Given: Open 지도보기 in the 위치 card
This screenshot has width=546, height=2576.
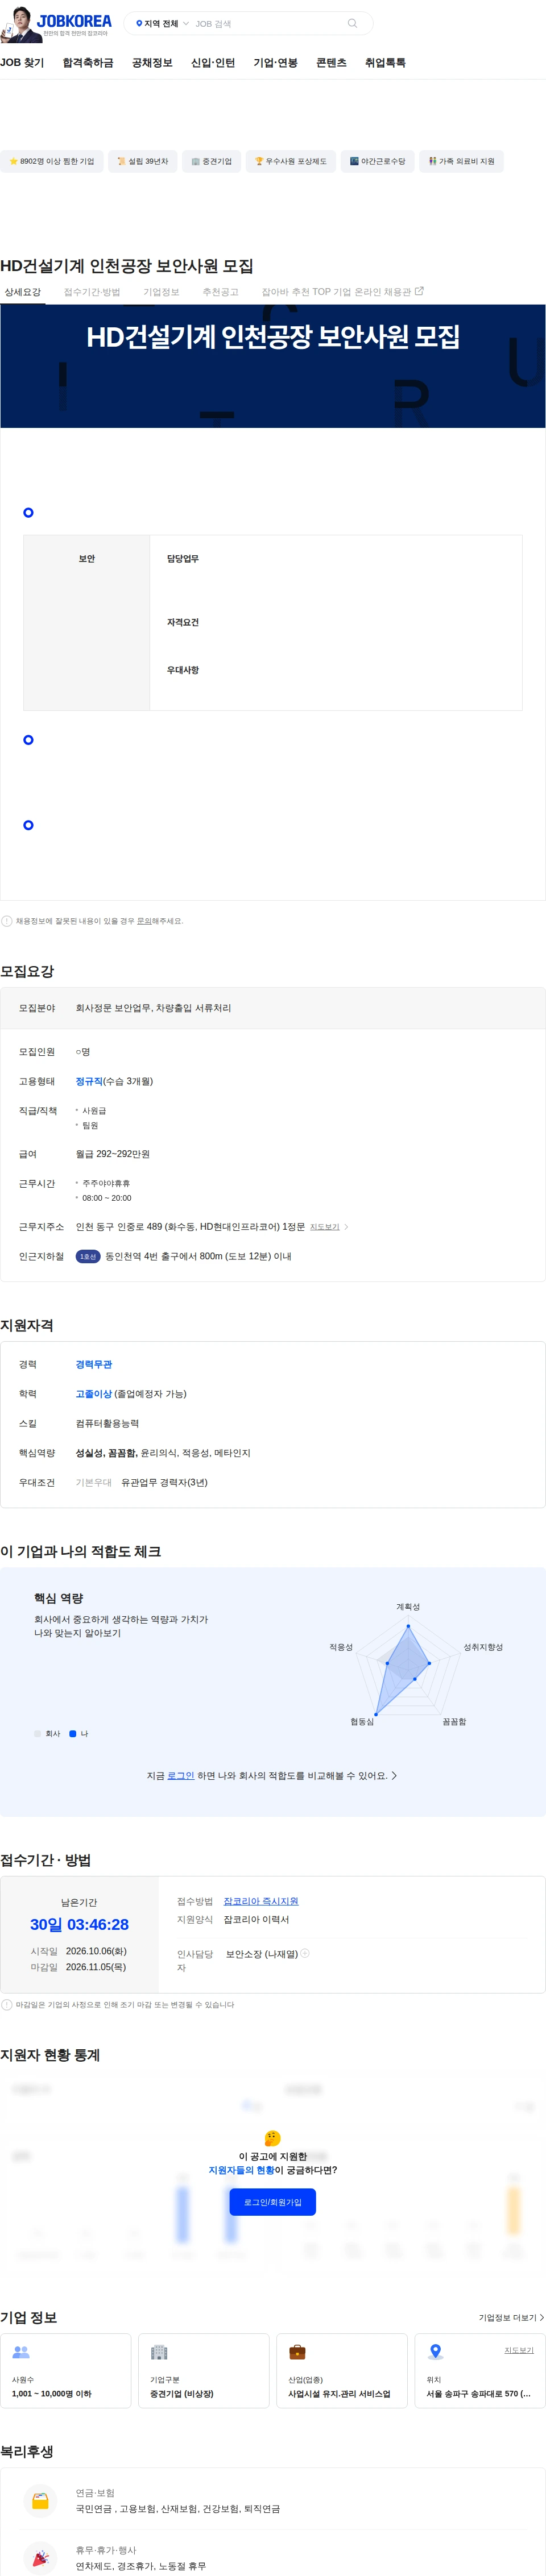Looking at the screenshot, I should click(x=518, y=2350).
